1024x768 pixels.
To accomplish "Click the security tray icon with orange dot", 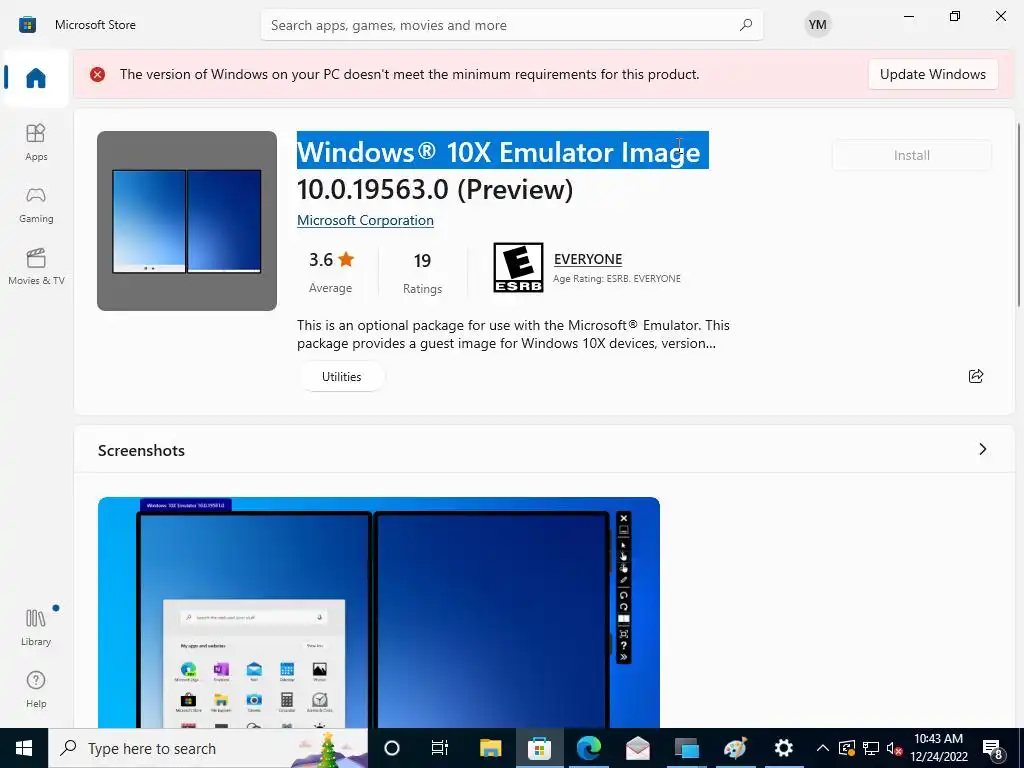I will click(846, 748).
